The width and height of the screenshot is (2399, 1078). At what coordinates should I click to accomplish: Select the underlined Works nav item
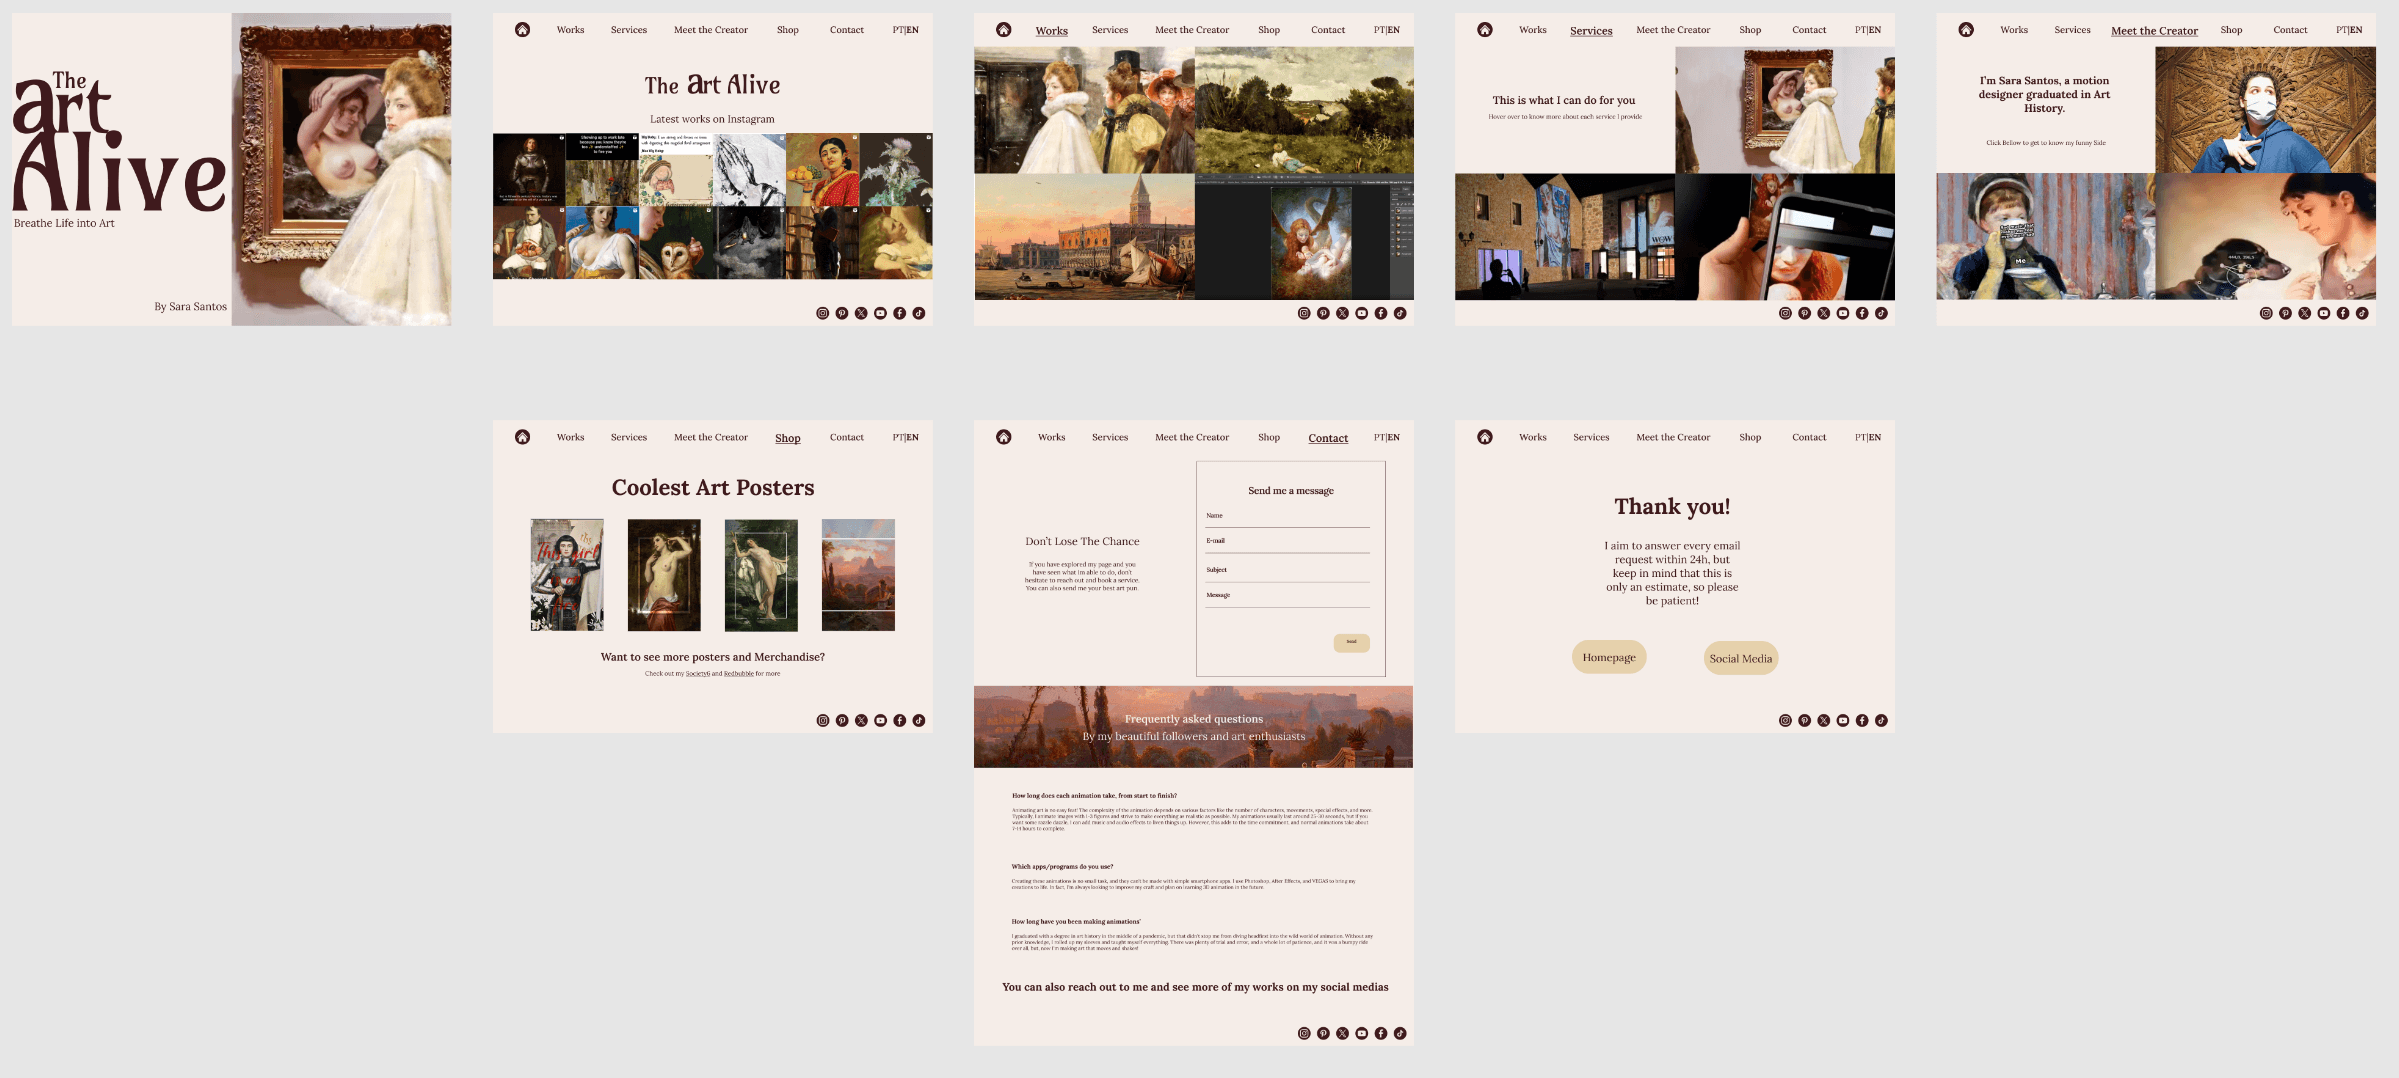[x=1052, y=31]
